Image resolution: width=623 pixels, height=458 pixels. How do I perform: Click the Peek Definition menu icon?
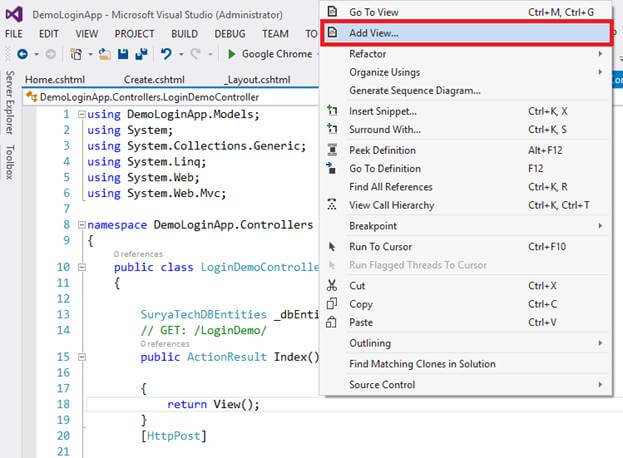click(332, 150)
